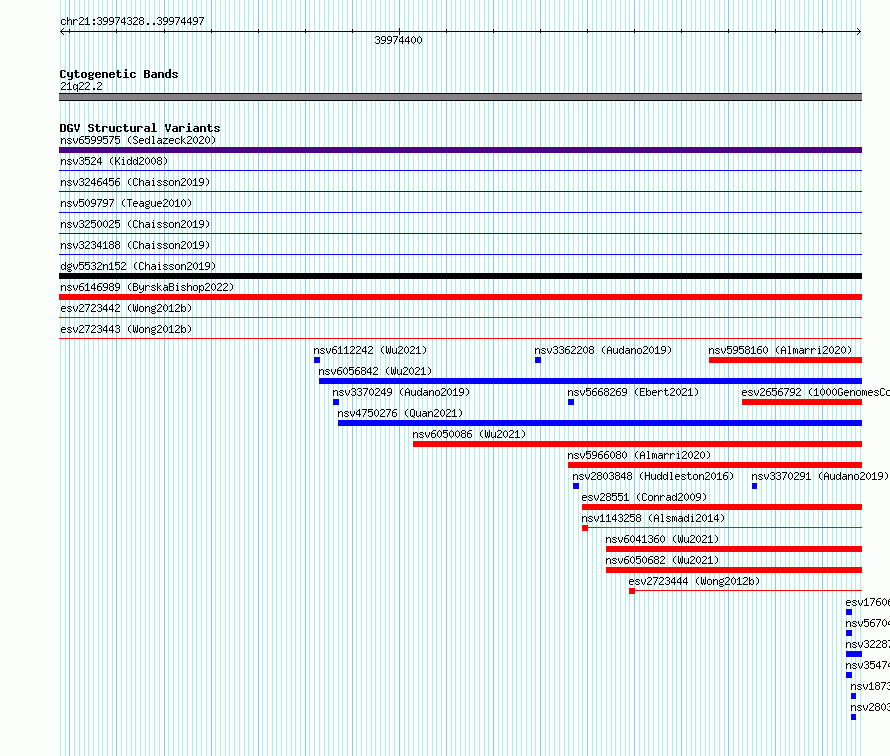Click blue bar beneath nsv6056842

click(x=590, y=381)
